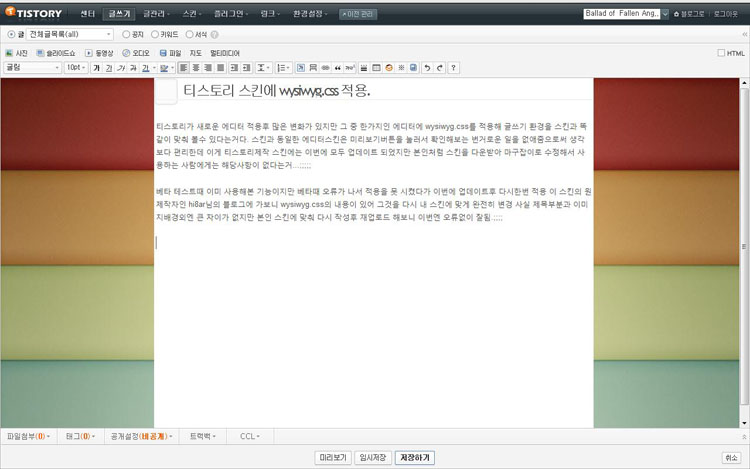
Task: Apply strikethrough formatting
Action: 133,68
